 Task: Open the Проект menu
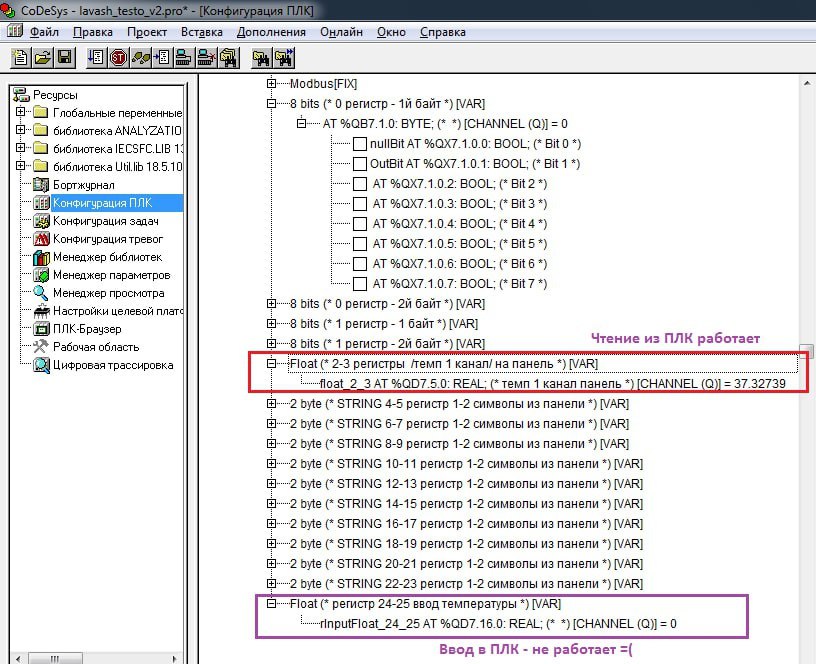coord(147,32)
